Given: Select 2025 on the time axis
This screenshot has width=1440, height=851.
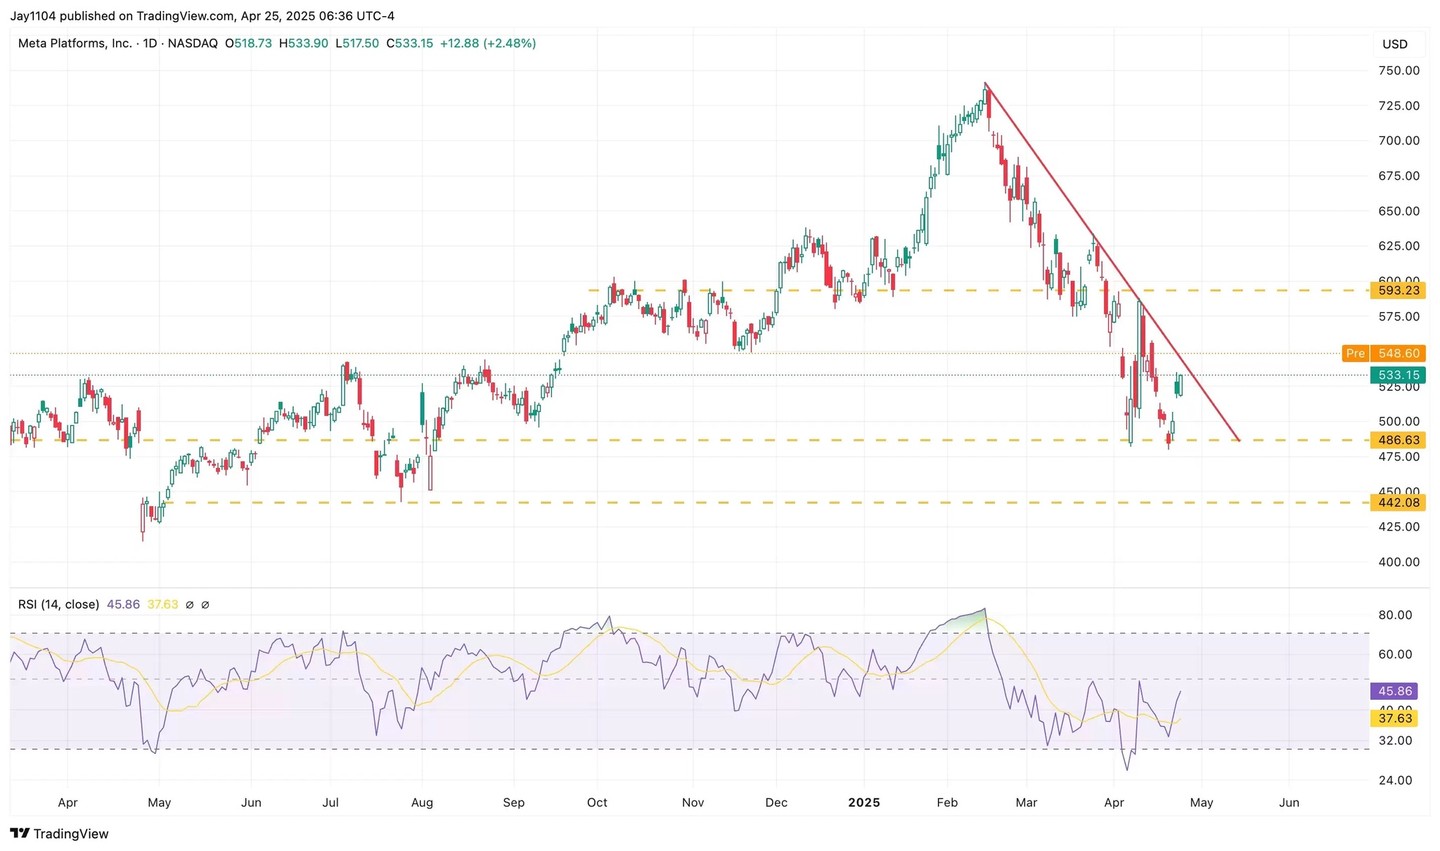Looking at the screenshot, I should pyautogui.click(x=864, y=802).
